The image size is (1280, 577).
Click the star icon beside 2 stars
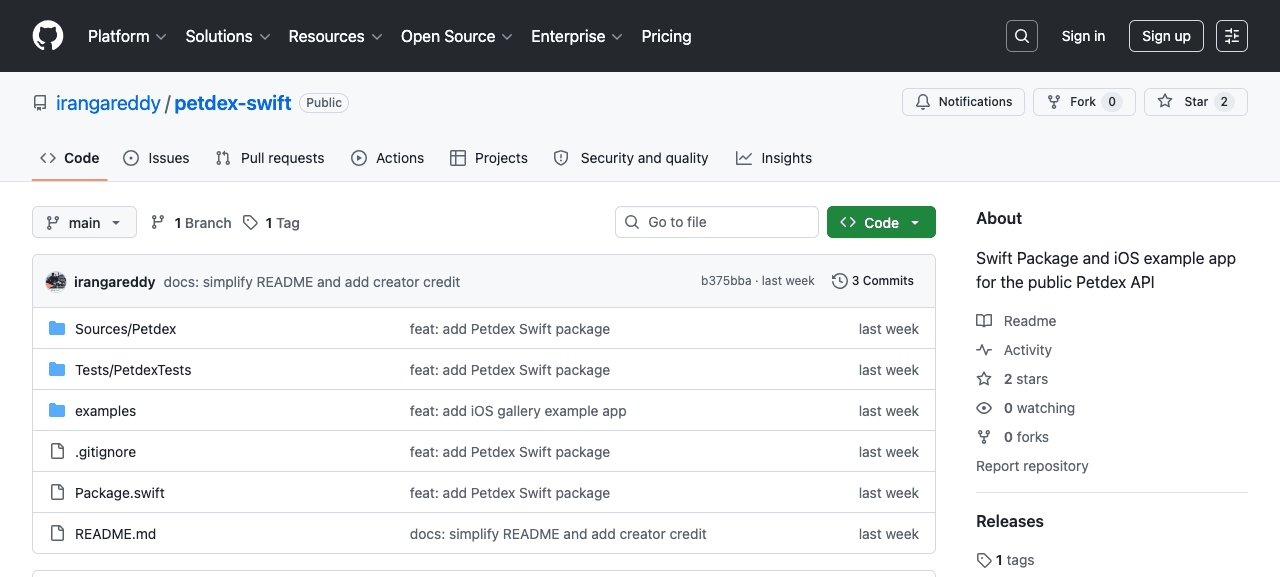click(x=984, y=379)
